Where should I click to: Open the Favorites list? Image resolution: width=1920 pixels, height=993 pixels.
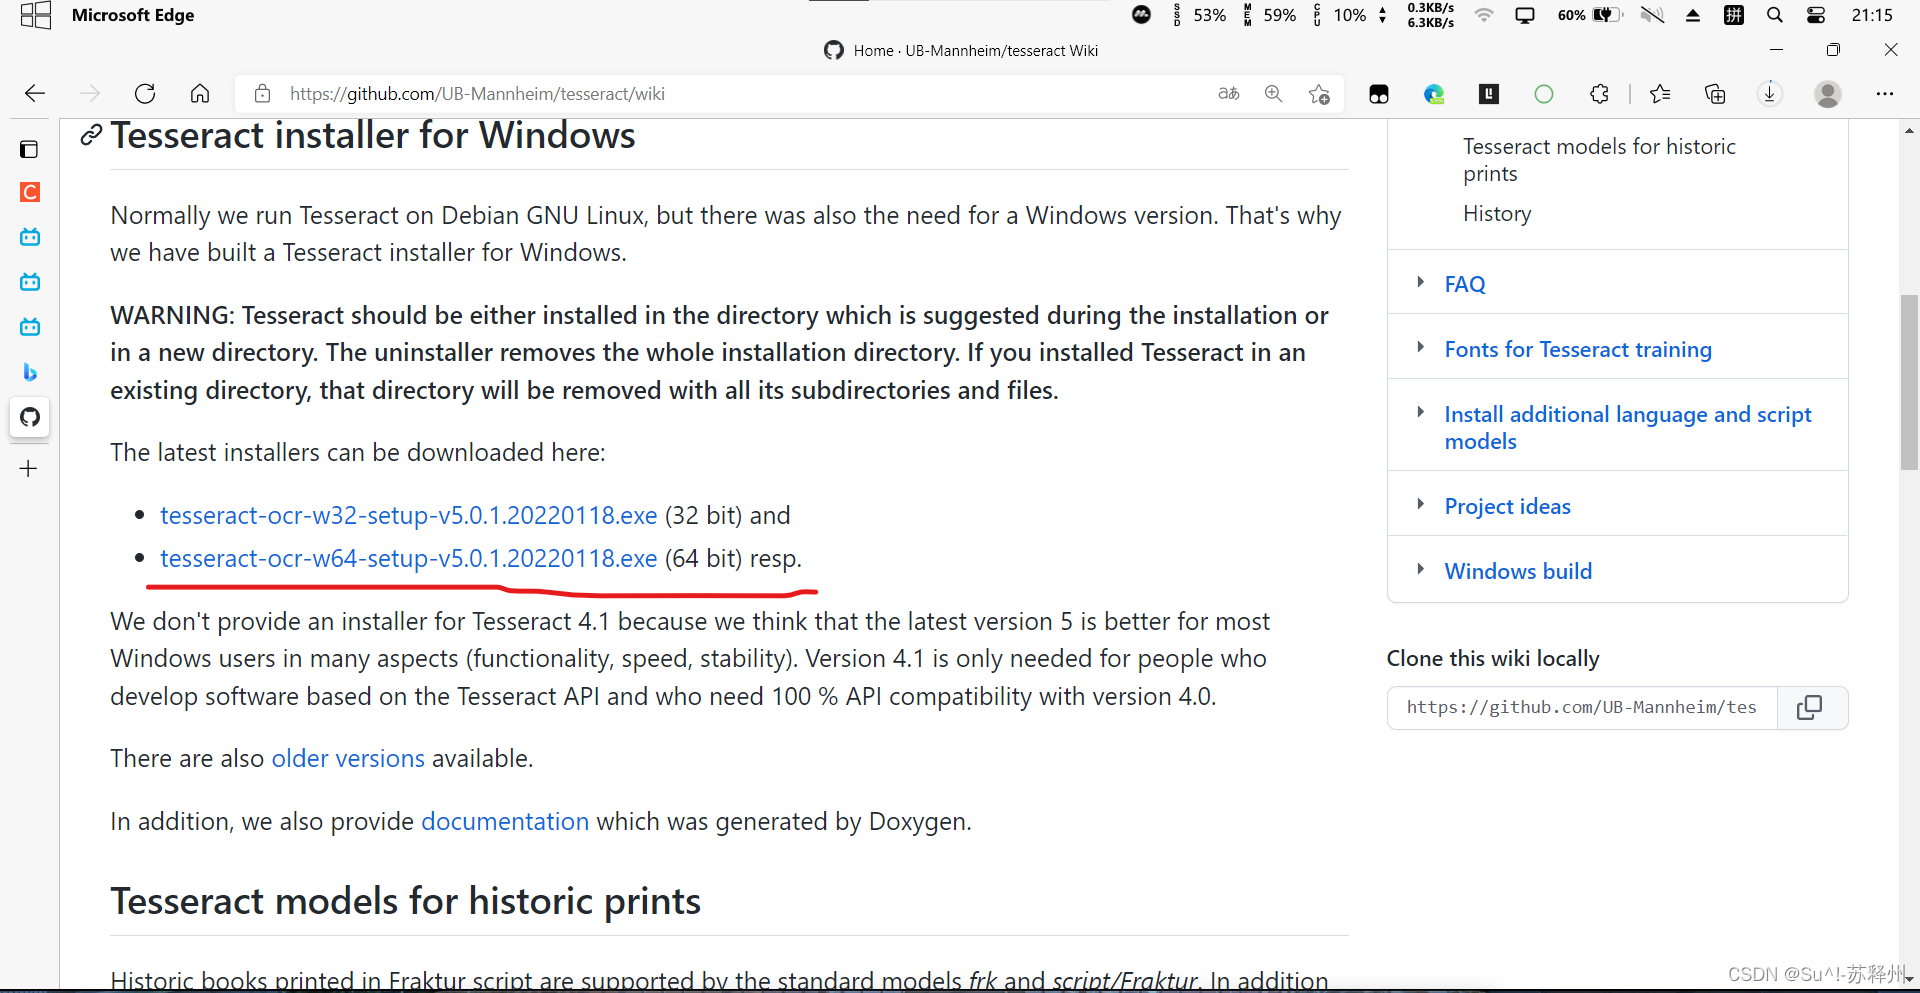pos(1660,94)
